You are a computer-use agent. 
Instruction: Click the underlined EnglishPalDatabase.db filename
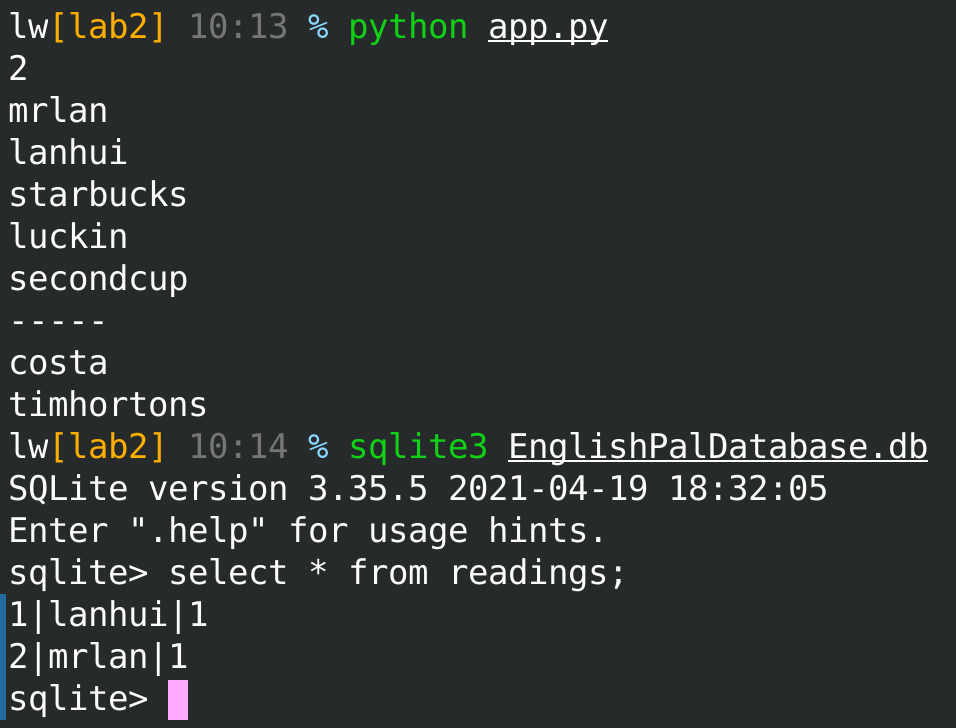pos(718,447)
